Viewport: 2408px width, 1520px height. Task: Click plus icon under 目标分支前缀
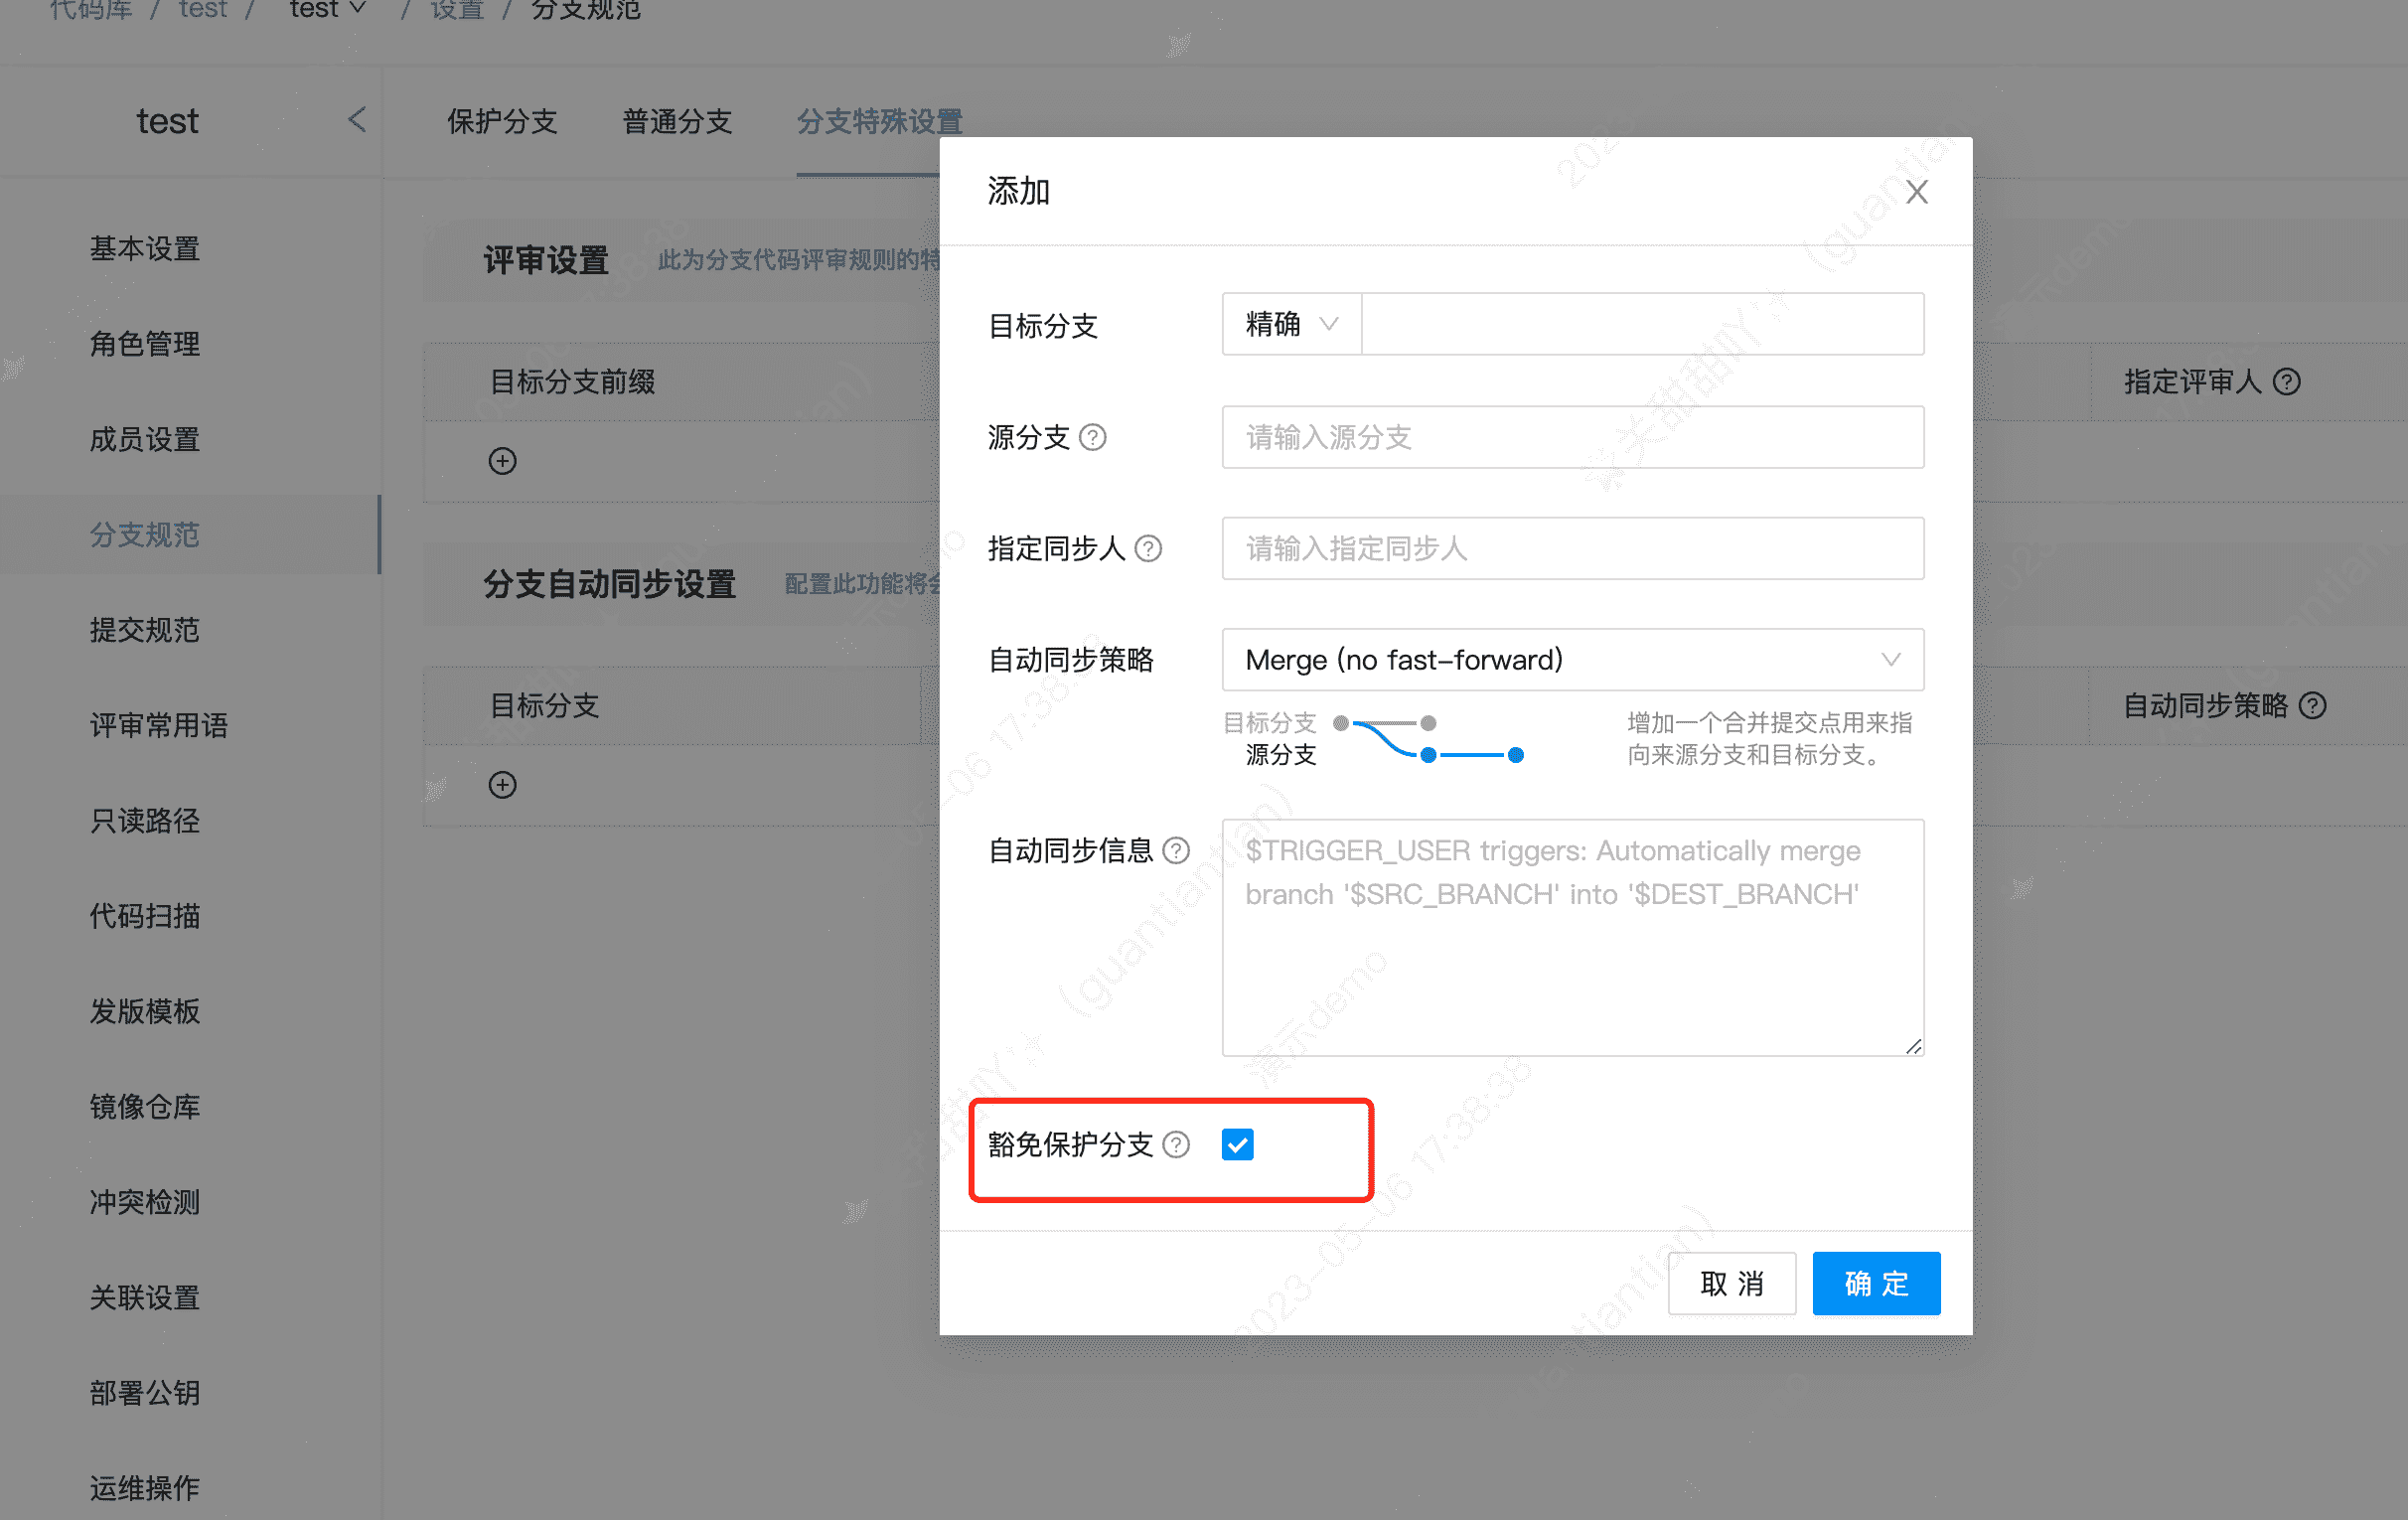502,461
